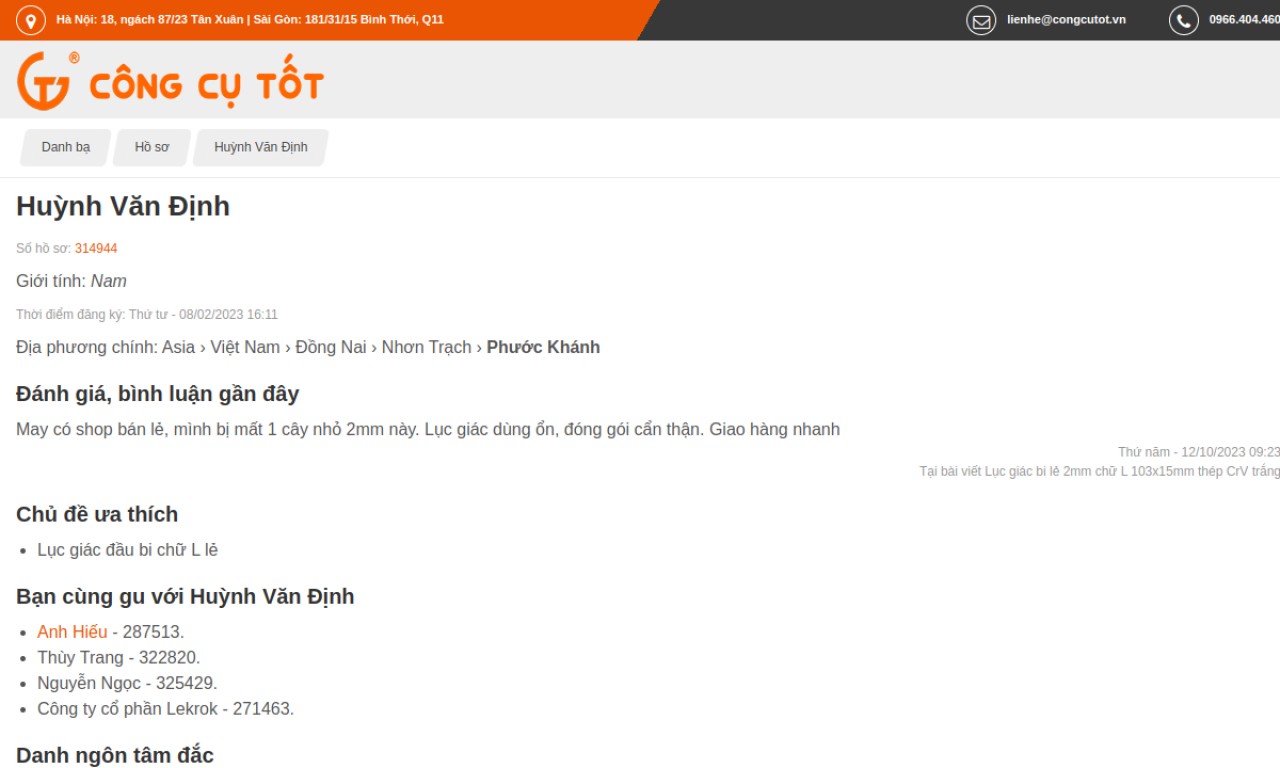Click the email envelope icon
This screenshot has height=768, width=1280.
(981, 20)
